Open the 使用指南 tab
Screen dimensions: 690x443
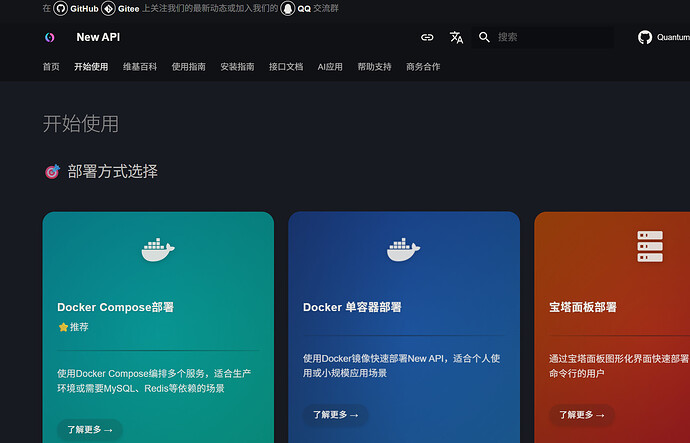pyautogui.click(x=189, y=67)
